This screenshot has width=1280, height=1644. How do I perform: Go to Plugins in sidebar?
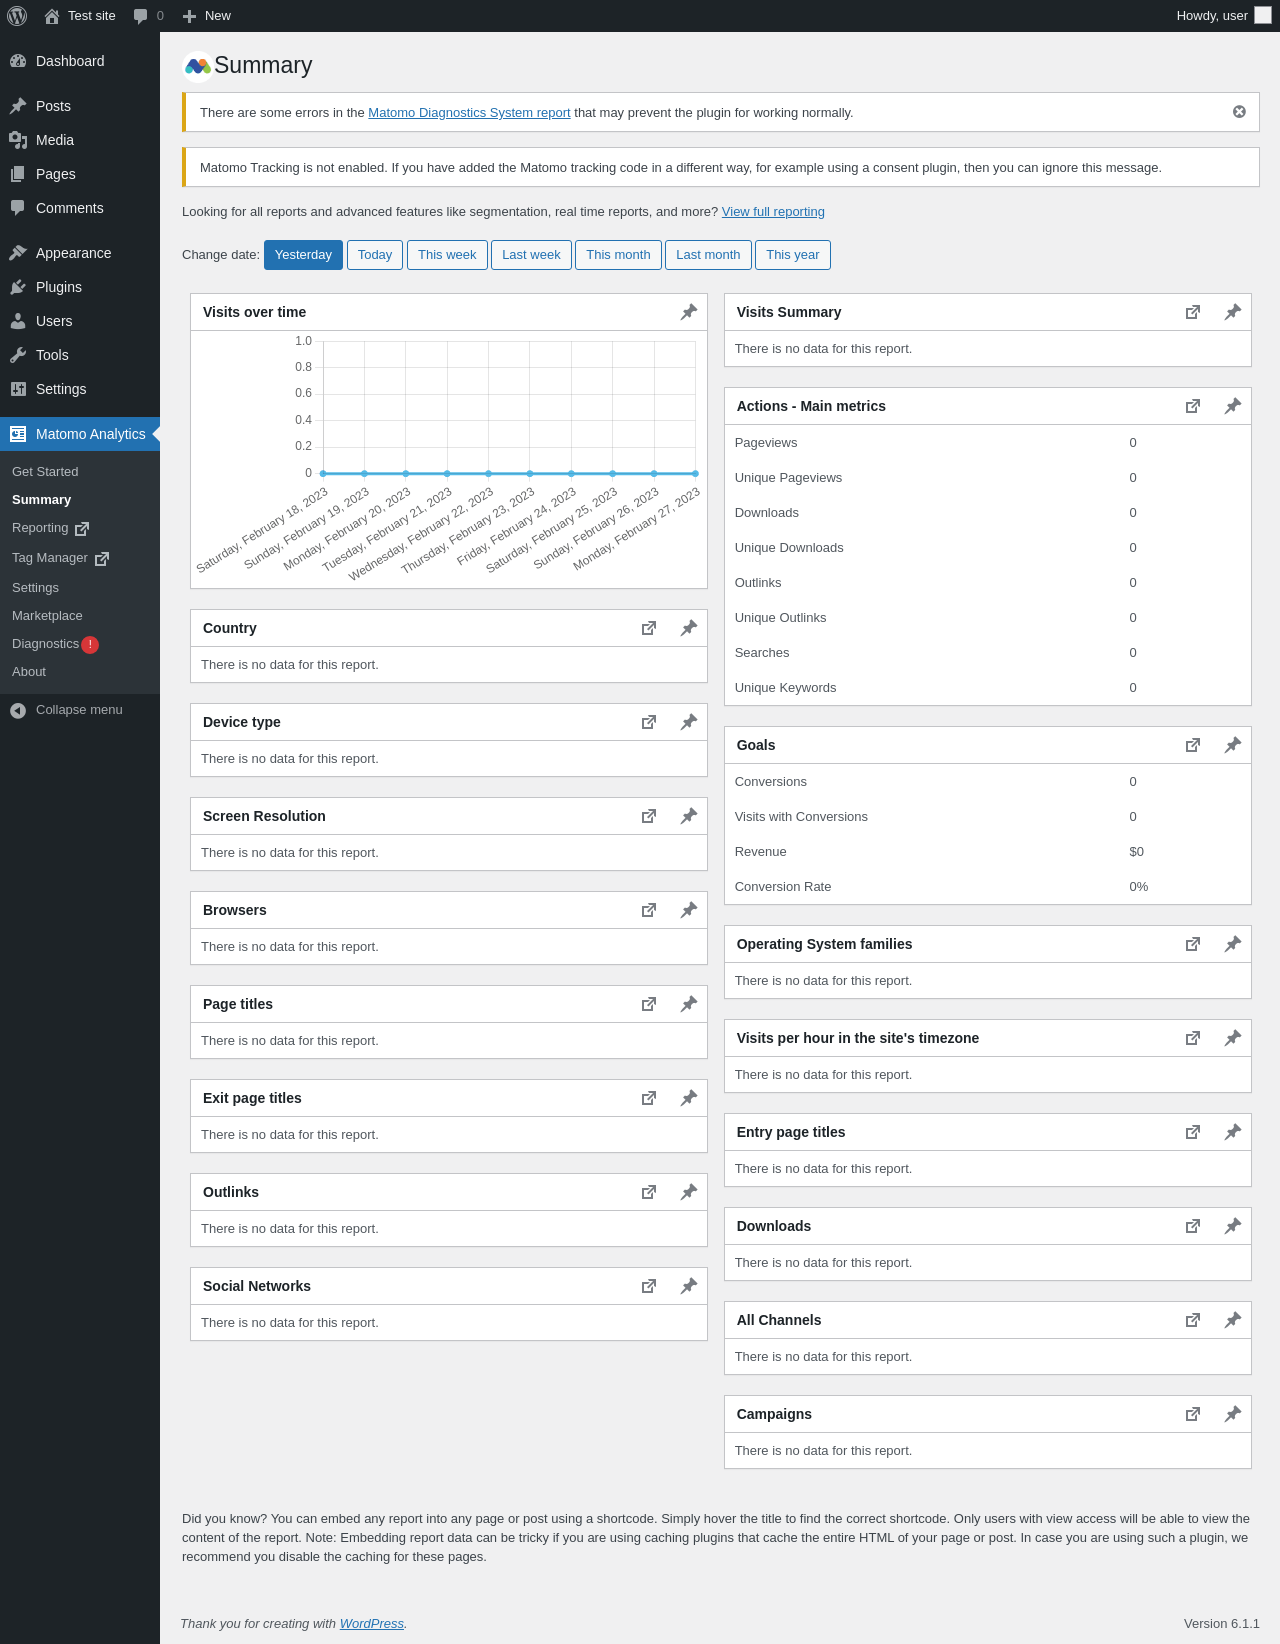tap(59, 287)
